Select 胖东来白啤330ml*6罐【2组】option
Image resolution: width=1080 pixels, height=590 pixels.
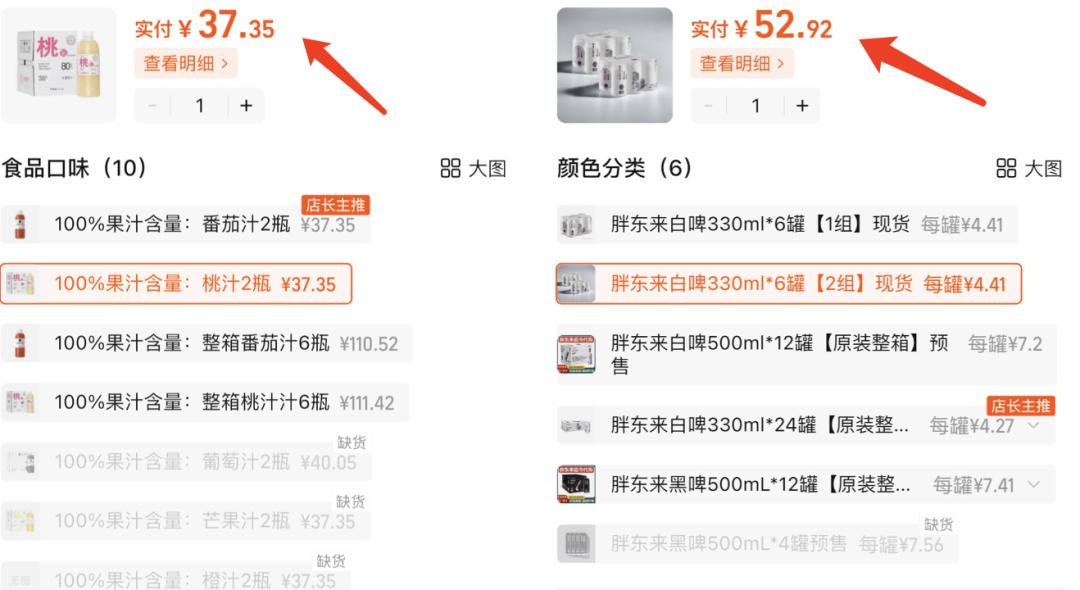(x=789, y=284)
